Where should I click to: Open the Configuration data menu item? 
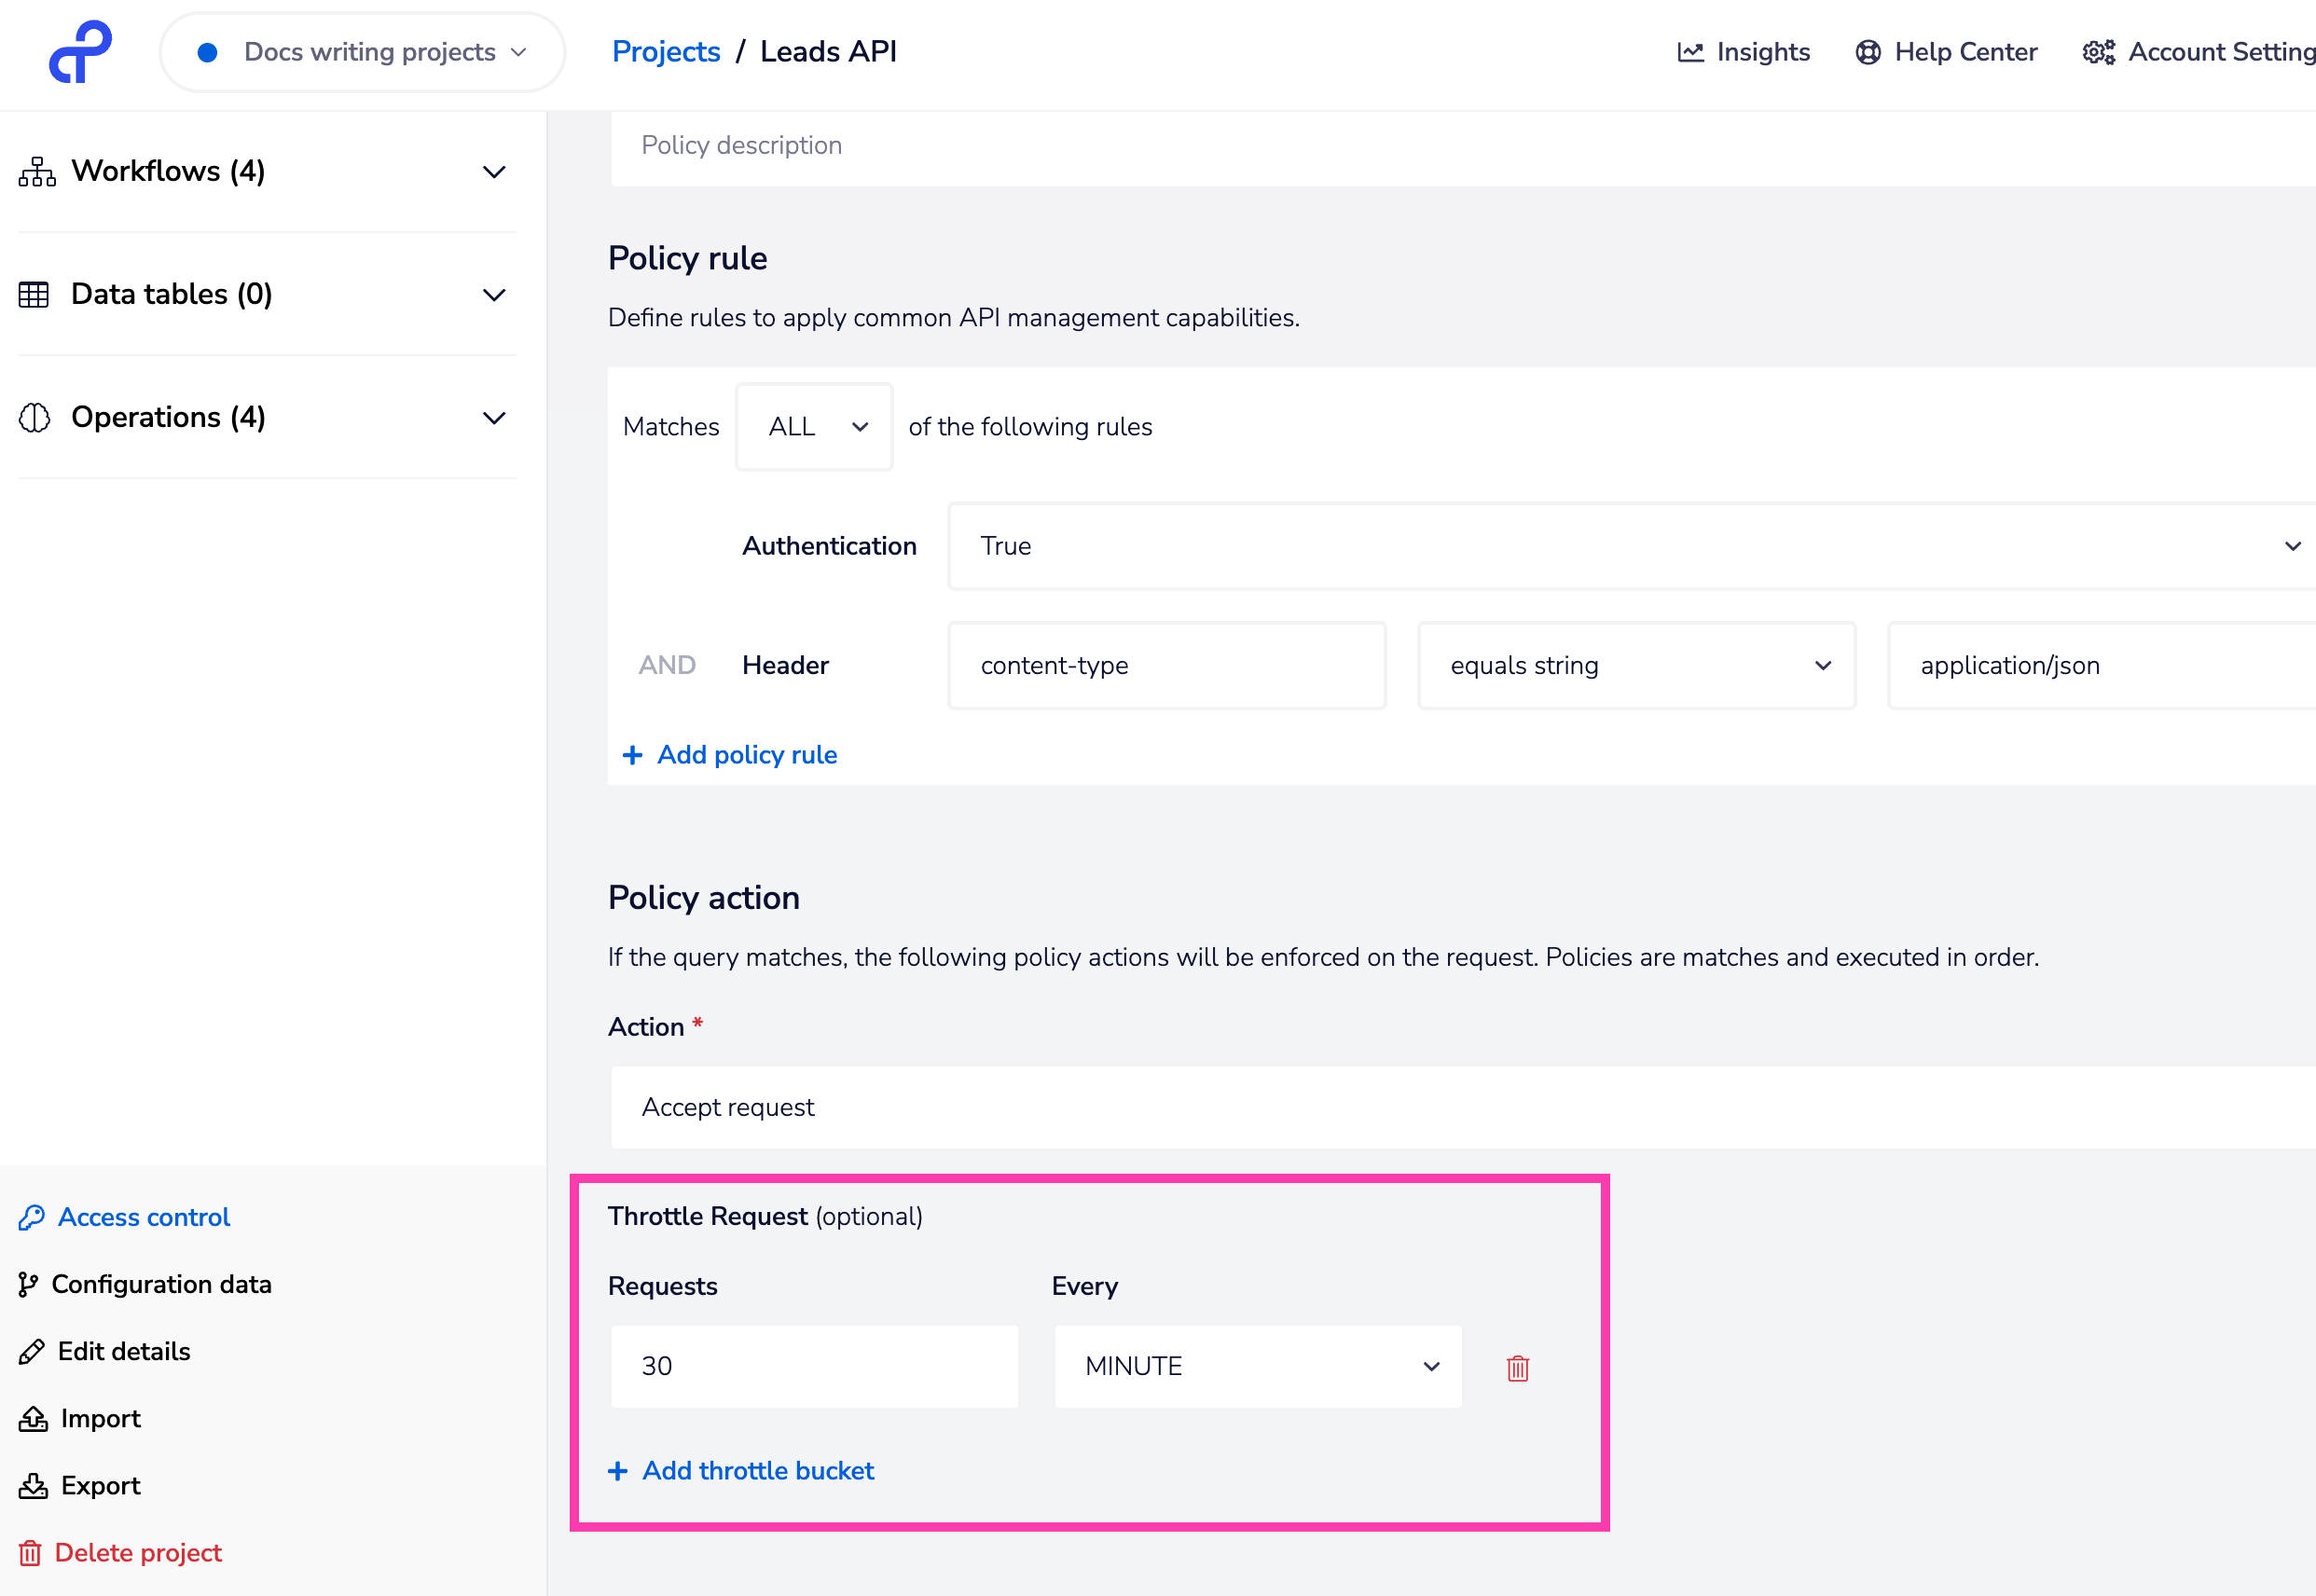[161, 1284]
